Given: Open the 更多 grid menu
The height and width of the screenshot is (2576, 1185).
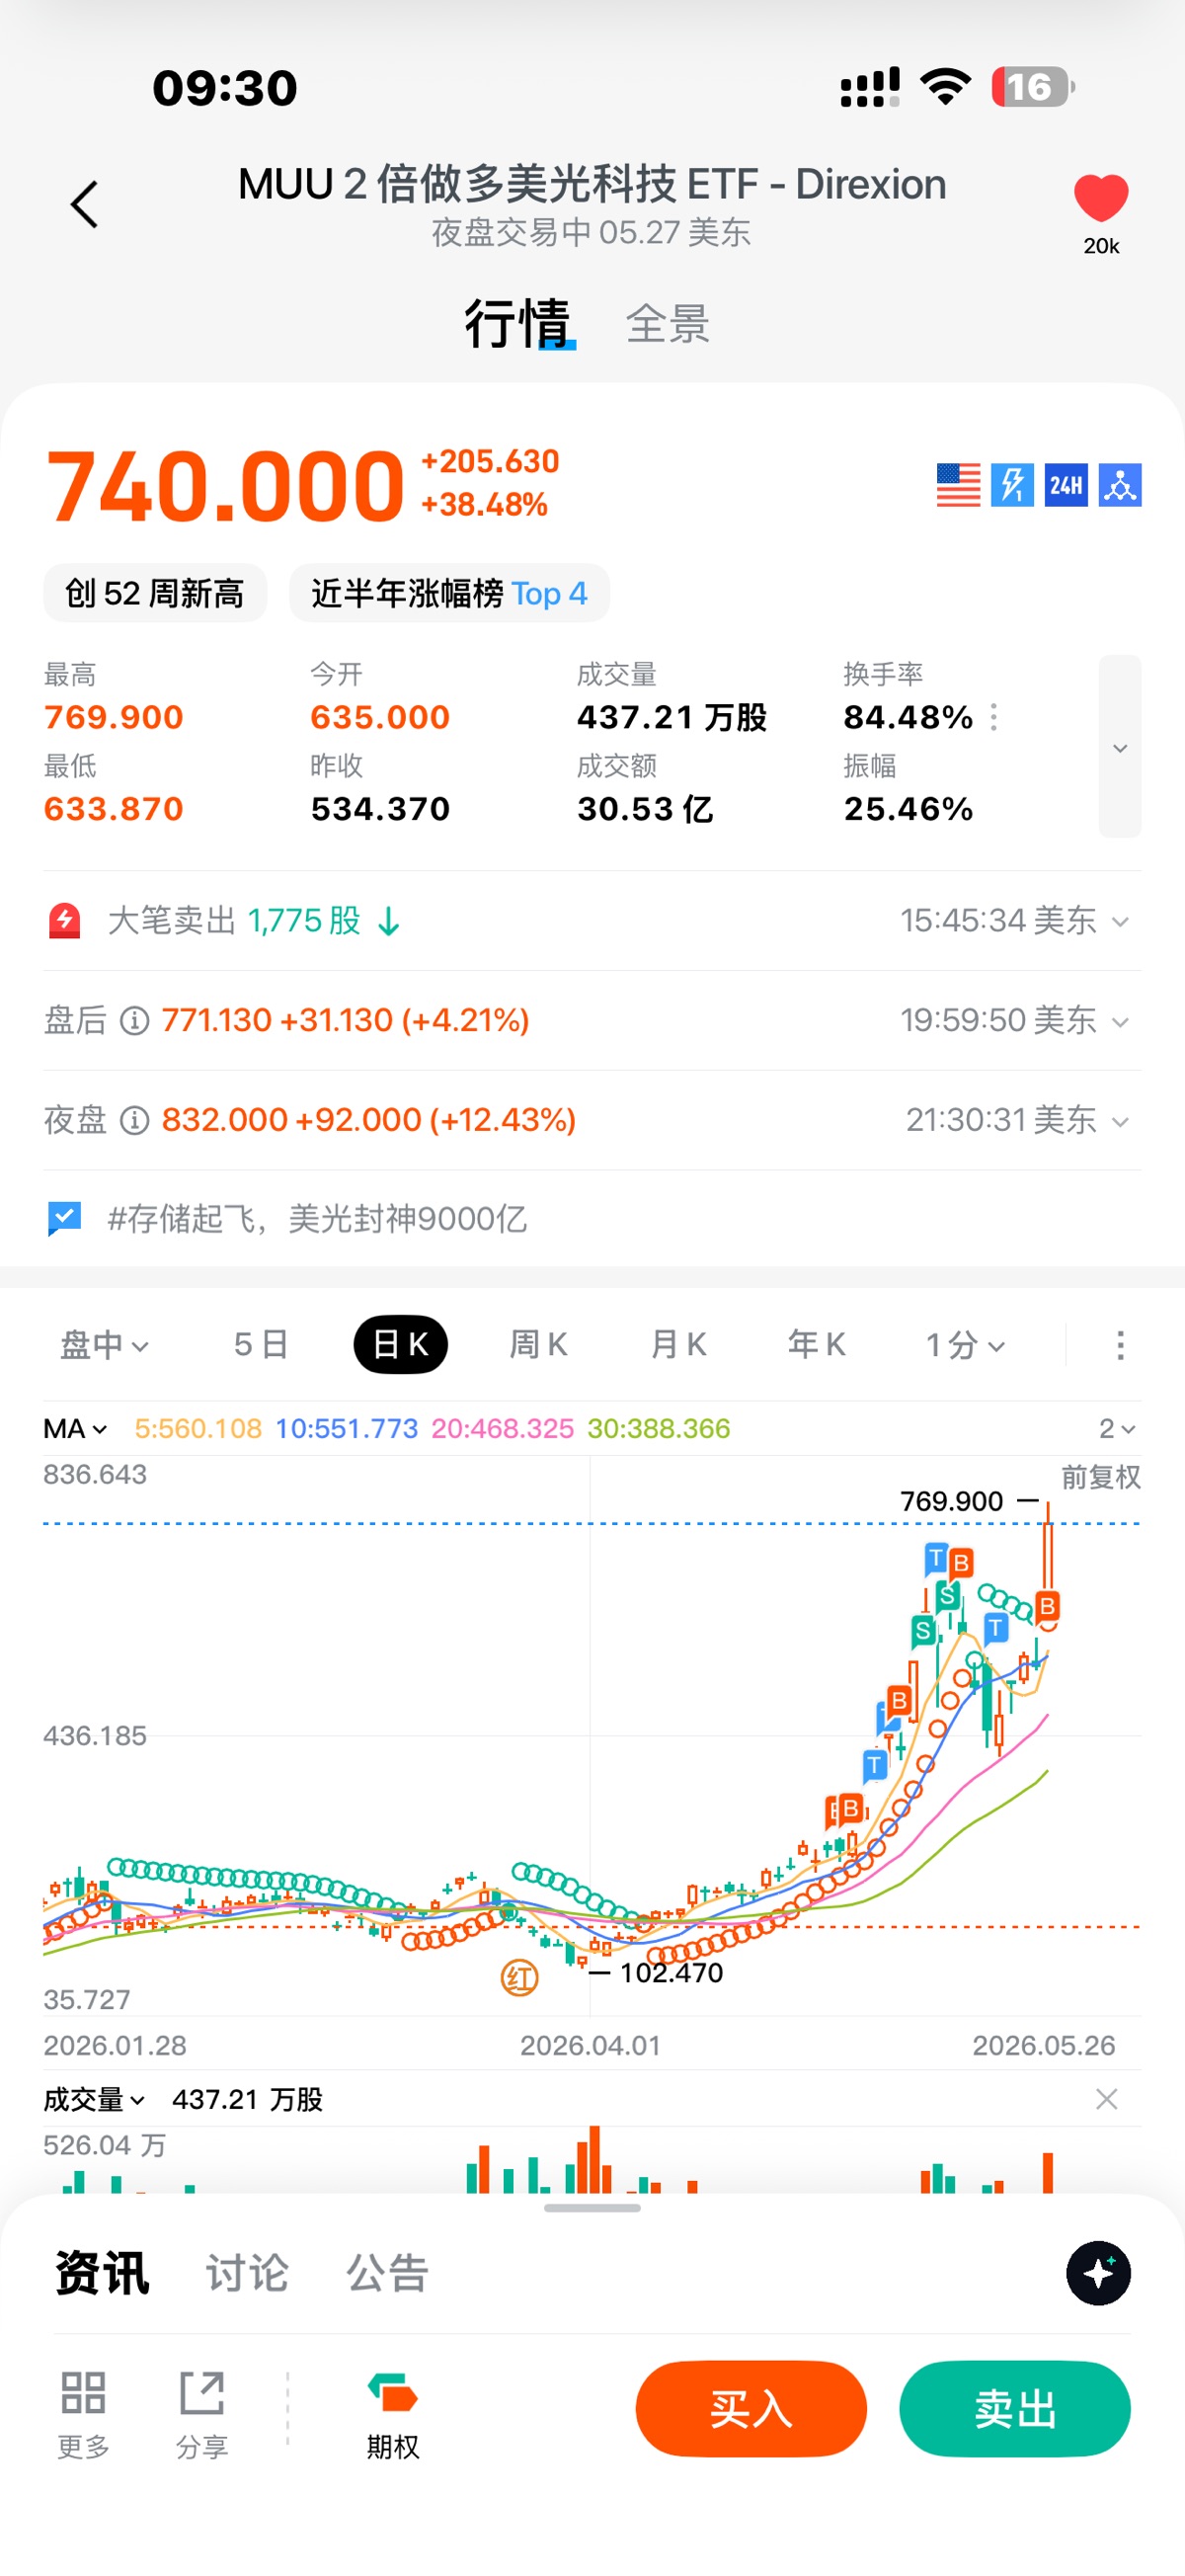Looking at the screenshot, I should click(83, 2415).
